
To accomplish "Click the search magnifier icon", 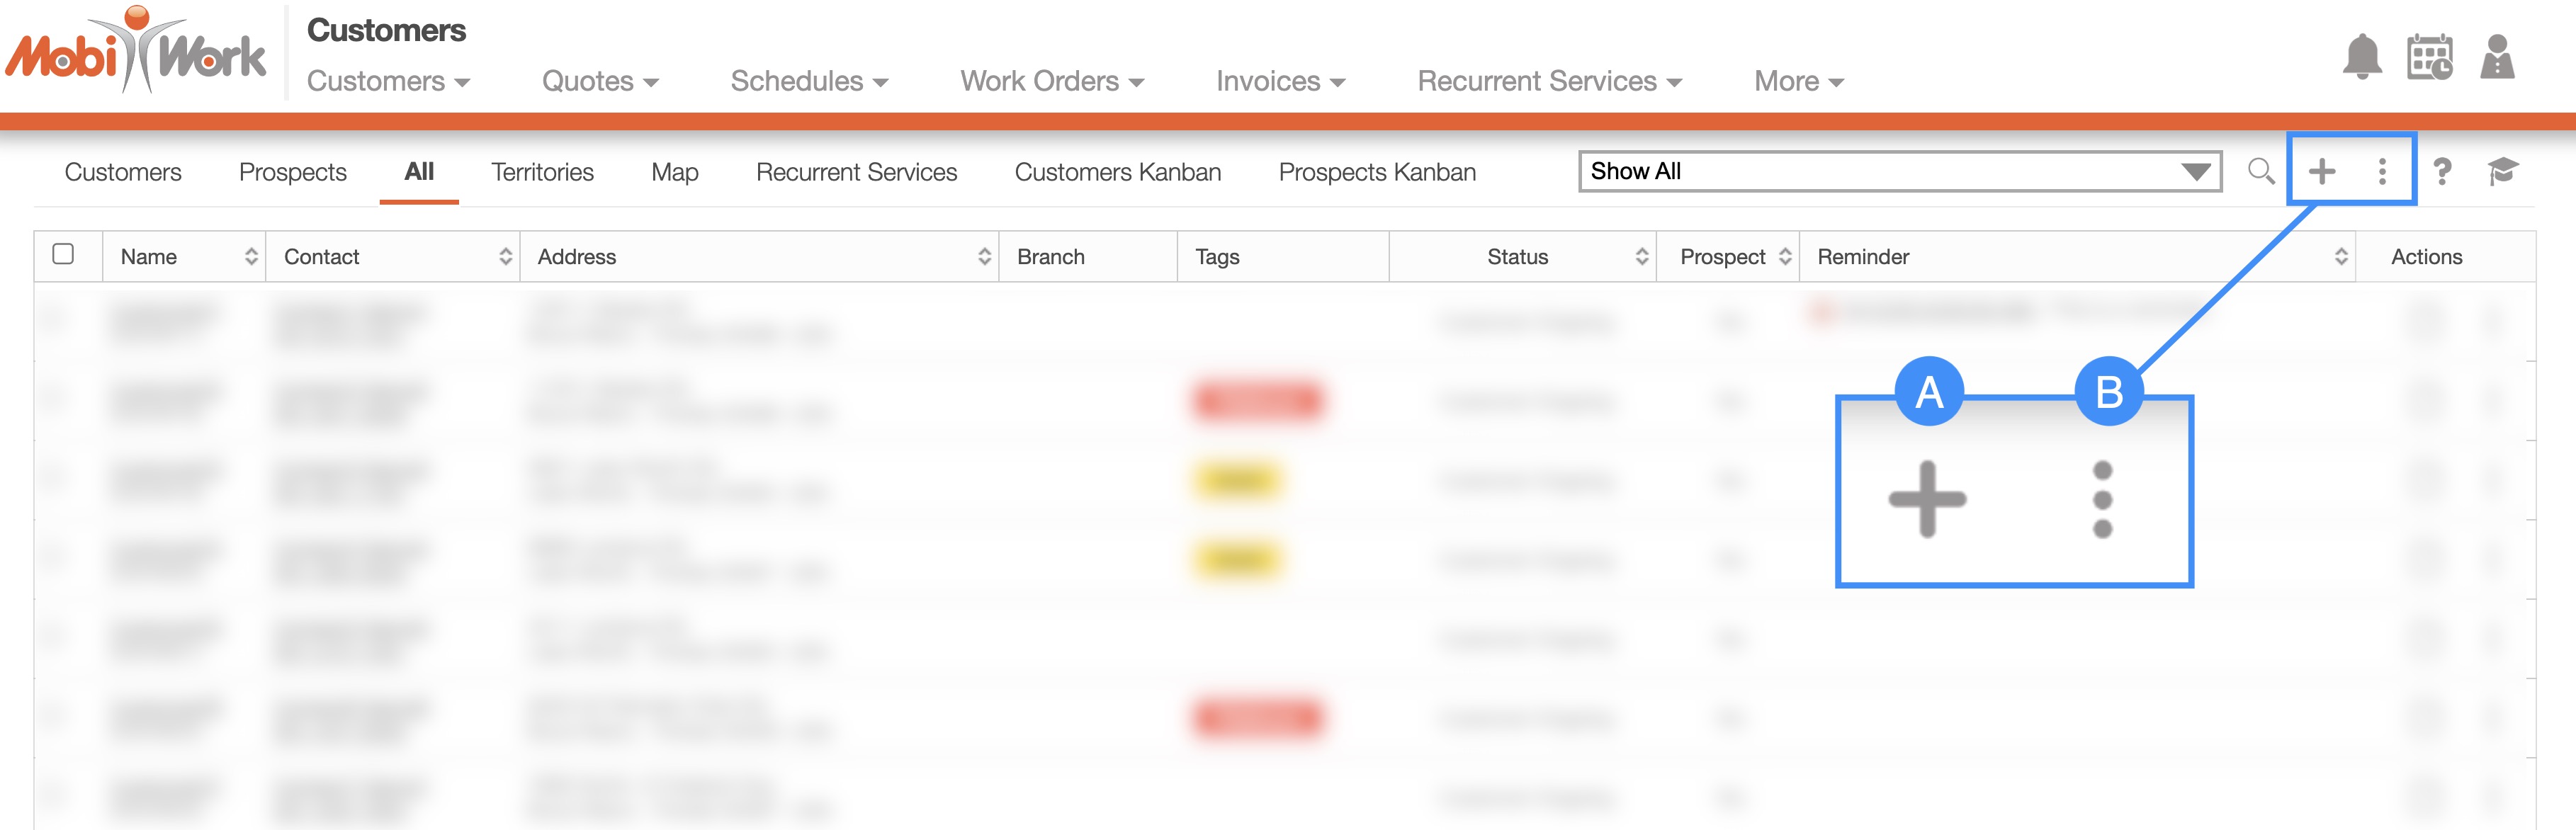I will (x=2260, y=171).
